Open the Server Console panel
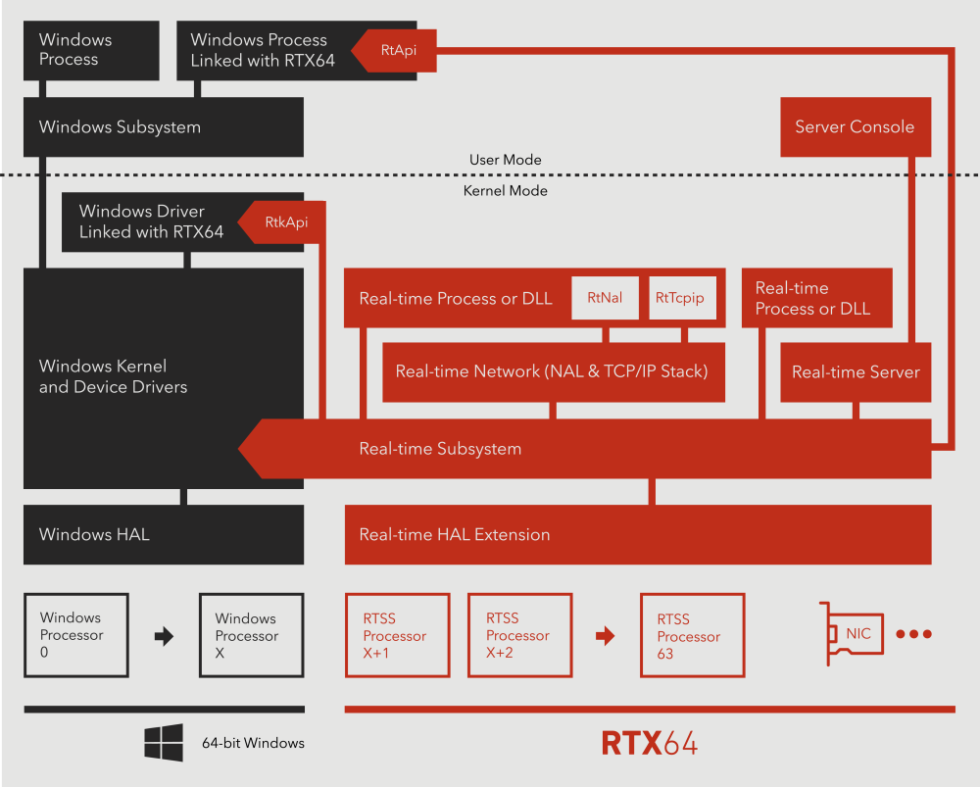Image resolution: width=980 pixels, height=787 pixels. tap(855, 127)
